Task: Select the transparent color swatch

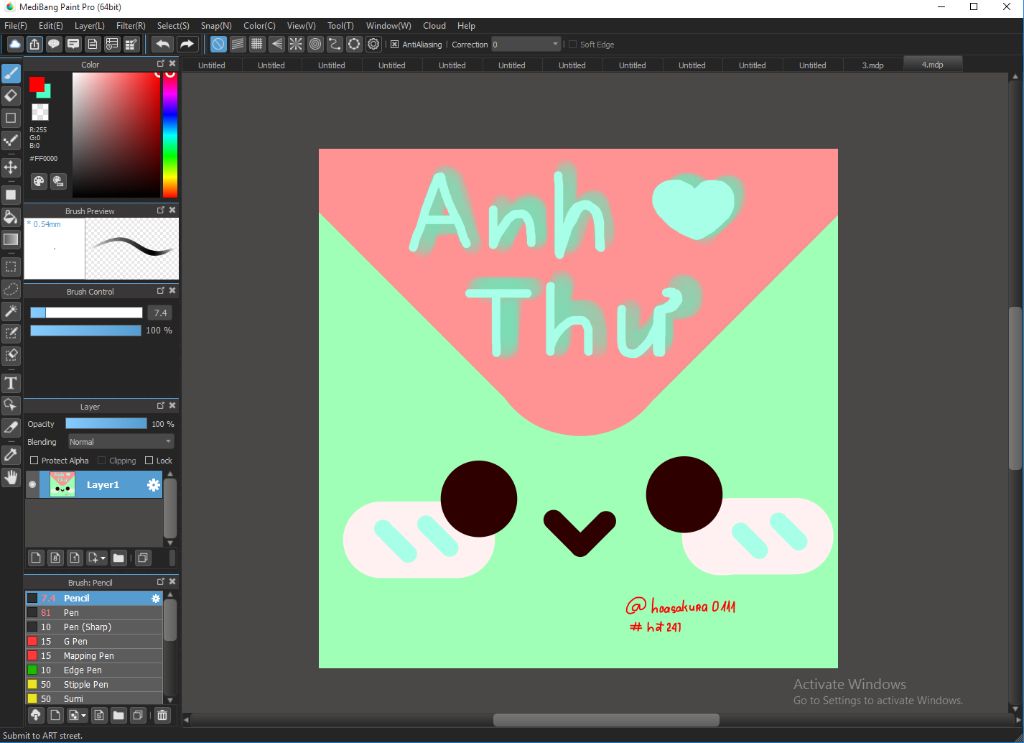Action: [40, 112]
